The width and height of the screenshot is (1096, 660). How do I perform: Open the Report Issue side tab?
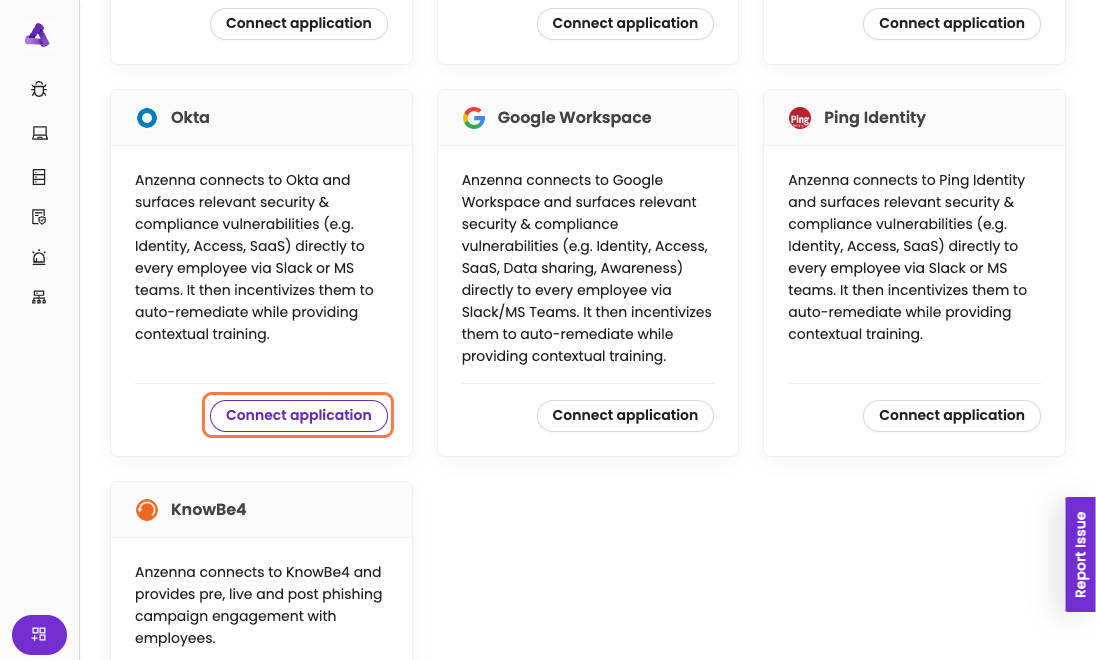point(1080,554)
